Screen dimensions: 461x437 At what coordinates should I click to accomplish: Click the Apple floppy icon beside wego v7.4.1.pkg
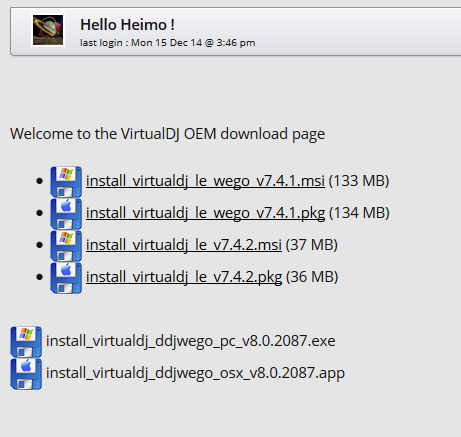tap(66, 214)
